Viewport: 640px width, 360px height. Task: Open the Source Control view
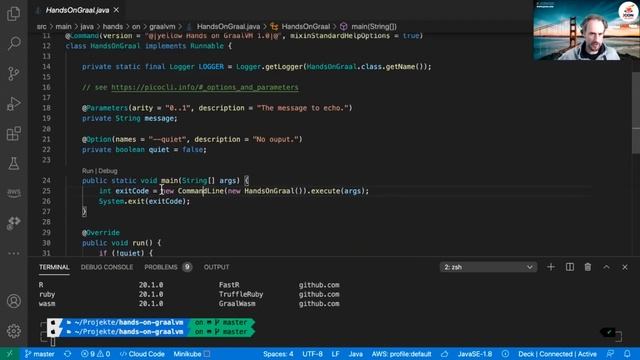[13, 73]
